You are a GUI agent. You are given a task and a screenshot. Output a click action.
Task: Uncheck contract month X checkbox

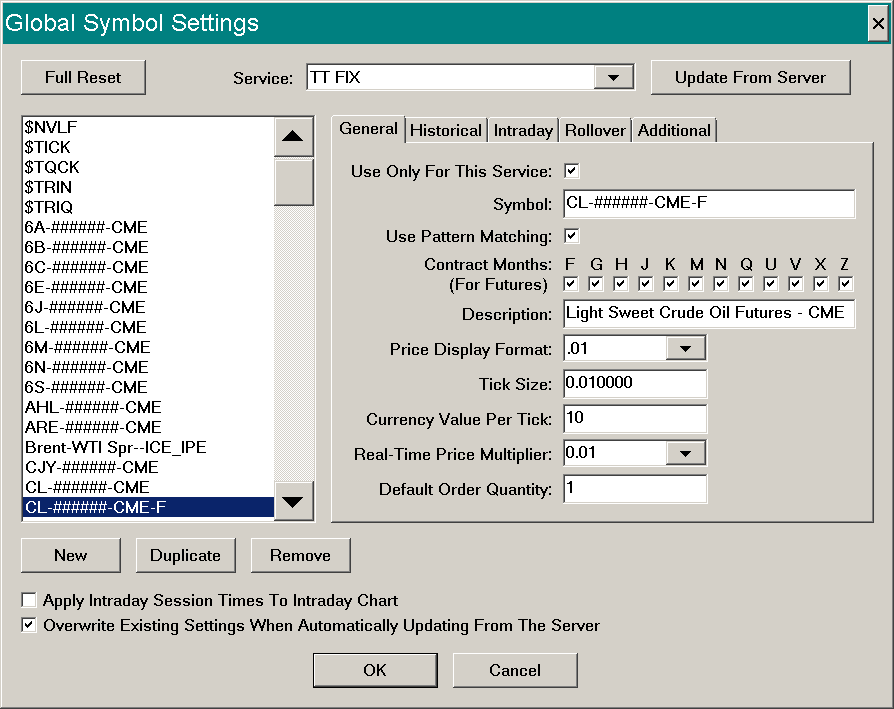820,284
